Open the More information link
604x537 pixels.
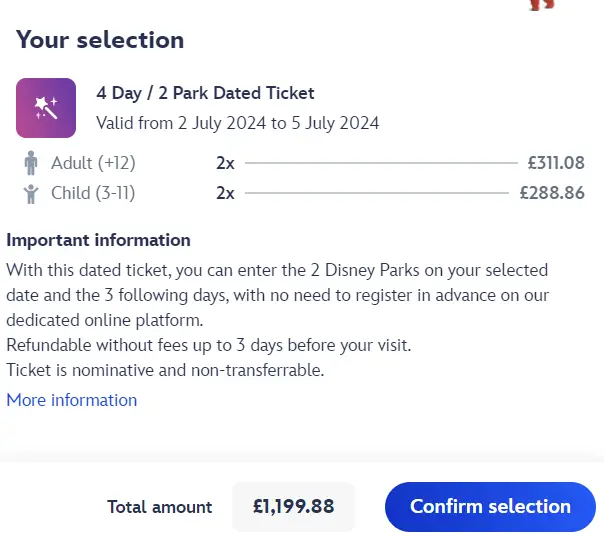coord(72,400)
